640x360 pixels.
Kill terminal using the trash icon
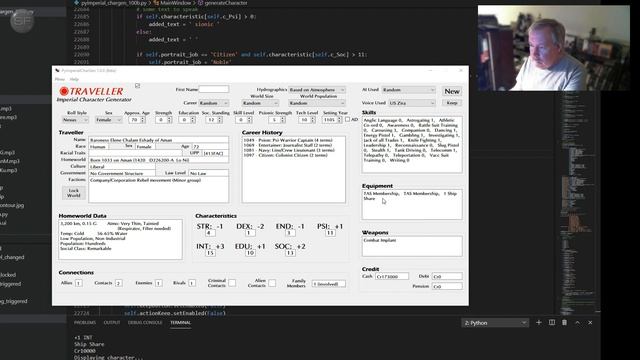tap(564, 322)
